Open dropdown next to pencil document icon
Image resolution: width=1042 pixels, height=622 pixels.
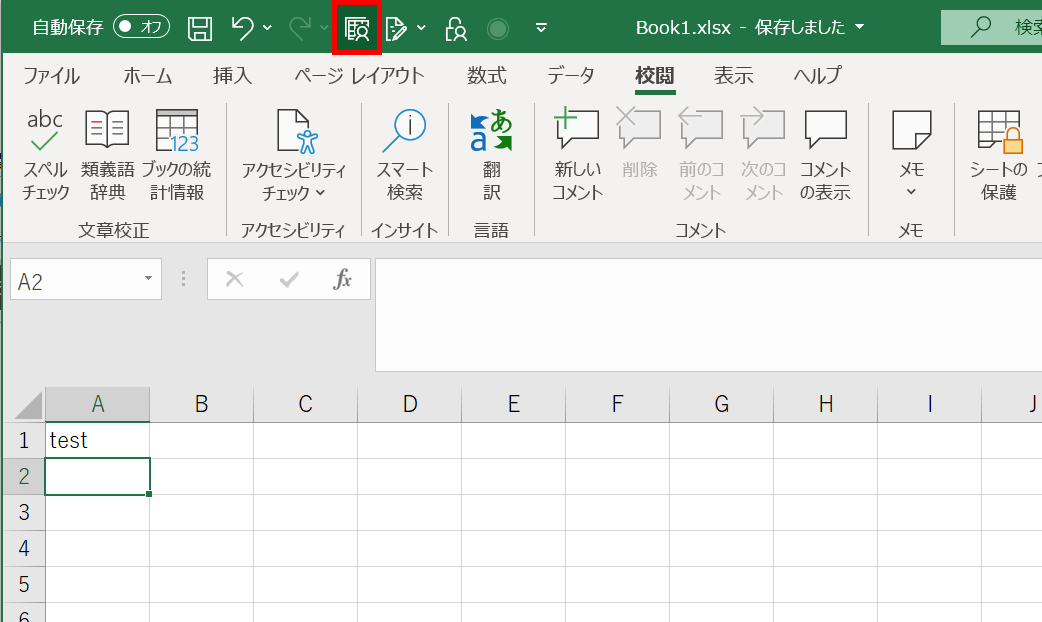[421, 28]
